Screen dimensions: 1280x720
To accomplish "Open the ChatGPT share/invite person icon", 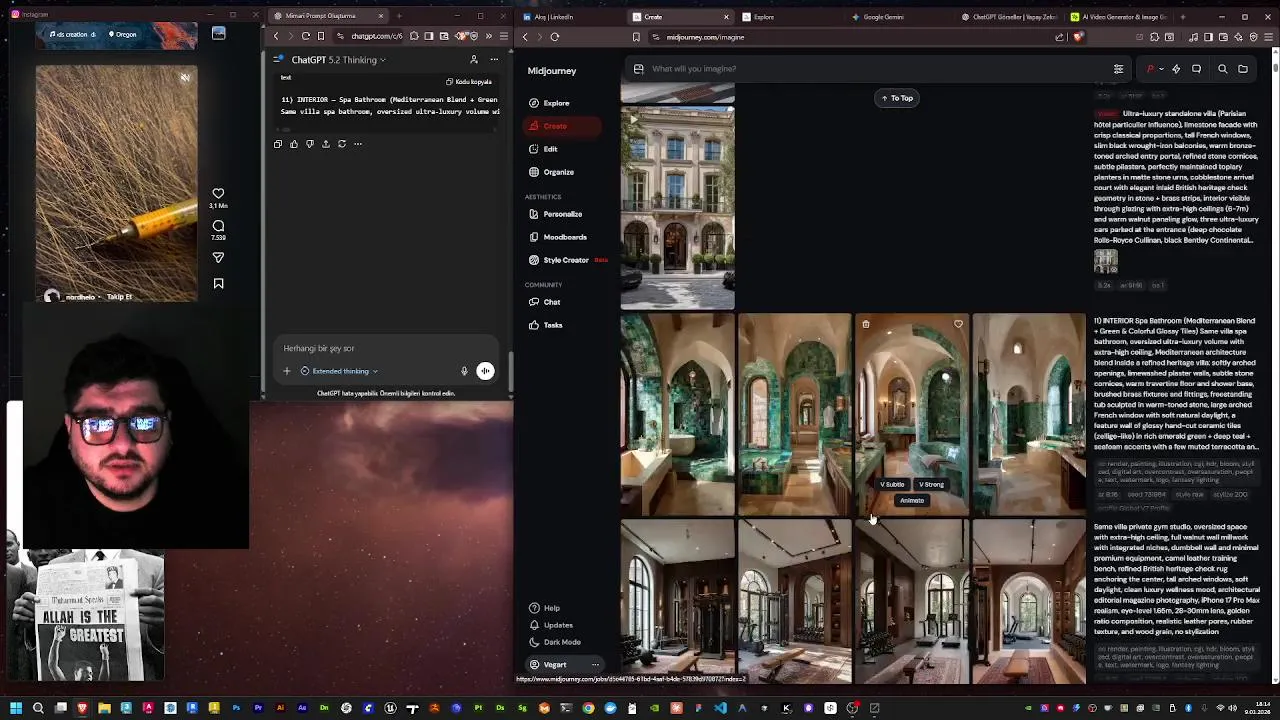I will point(474,60).
